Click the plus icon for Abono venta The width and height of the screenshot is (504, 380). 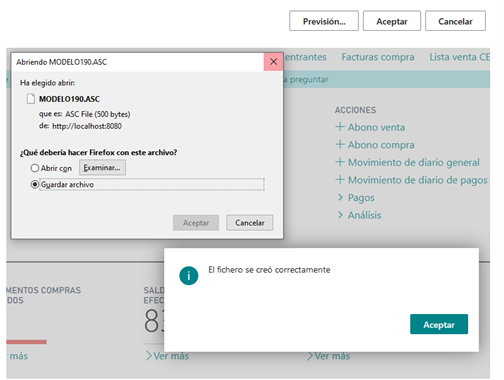click(x=340, y=127)
